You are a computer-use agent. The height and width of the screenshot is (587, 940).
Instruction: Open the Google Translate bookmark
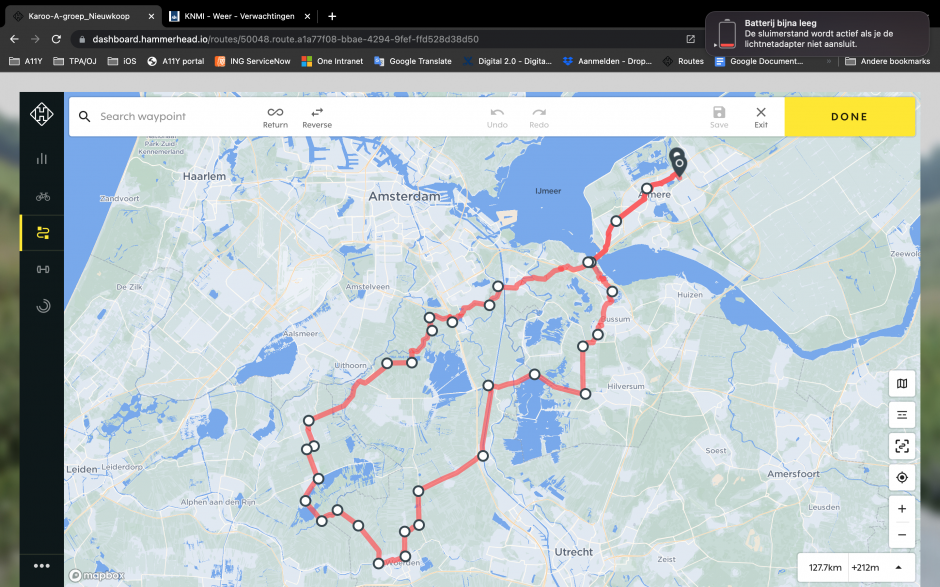click(412, 61)
